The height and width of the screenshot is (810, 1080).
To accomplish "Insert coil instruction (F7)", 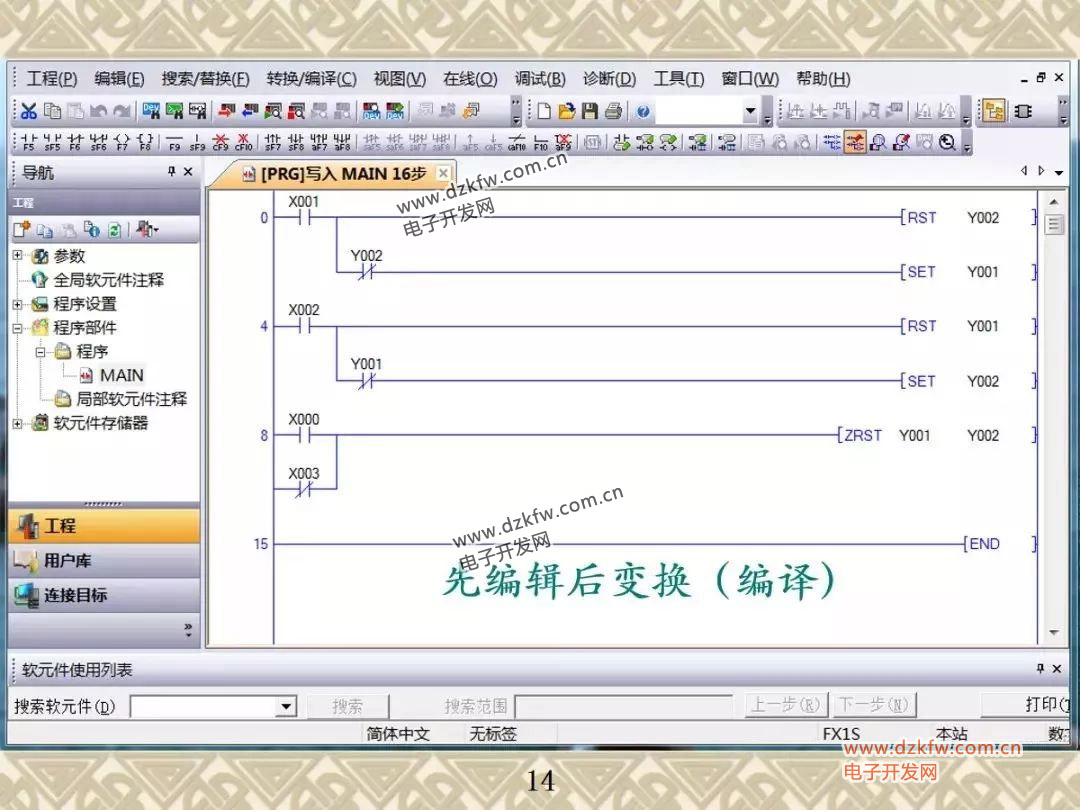I will (122, 143).
